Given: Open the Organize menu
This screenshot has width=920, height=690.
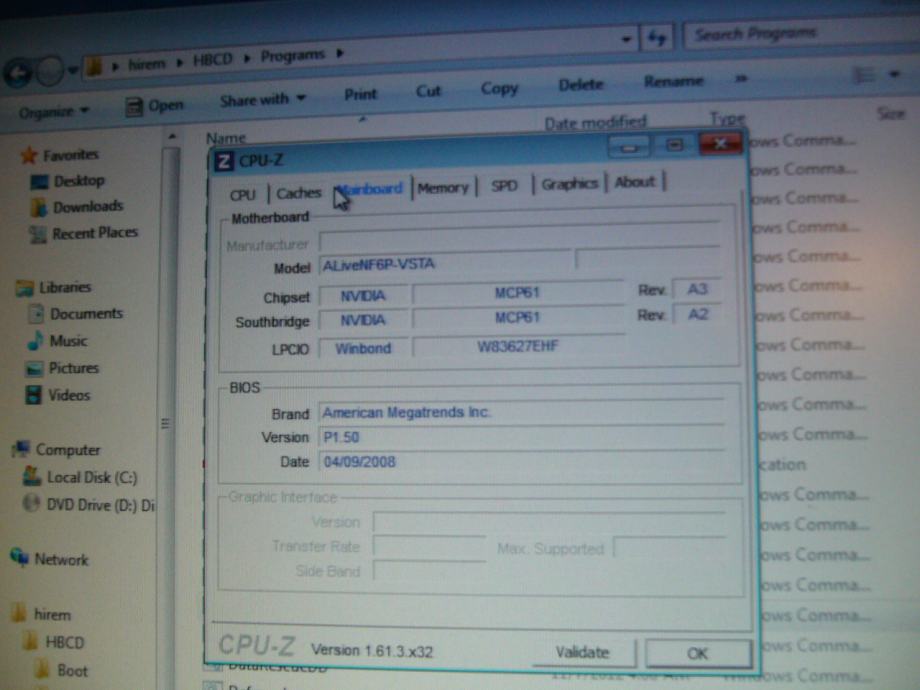Looking at the screenshot, I should [53, 111].
